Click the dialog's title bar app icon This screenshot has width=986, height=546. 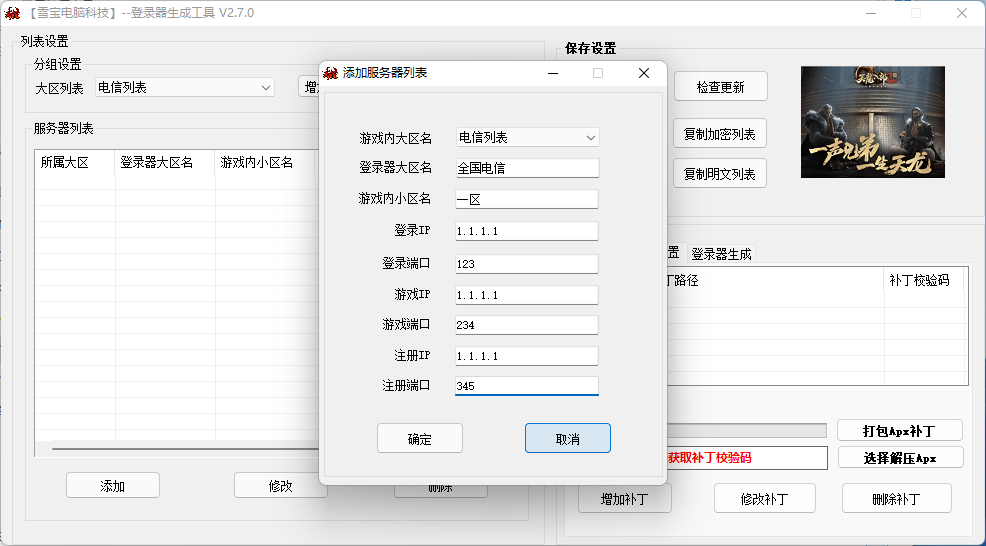331,73
